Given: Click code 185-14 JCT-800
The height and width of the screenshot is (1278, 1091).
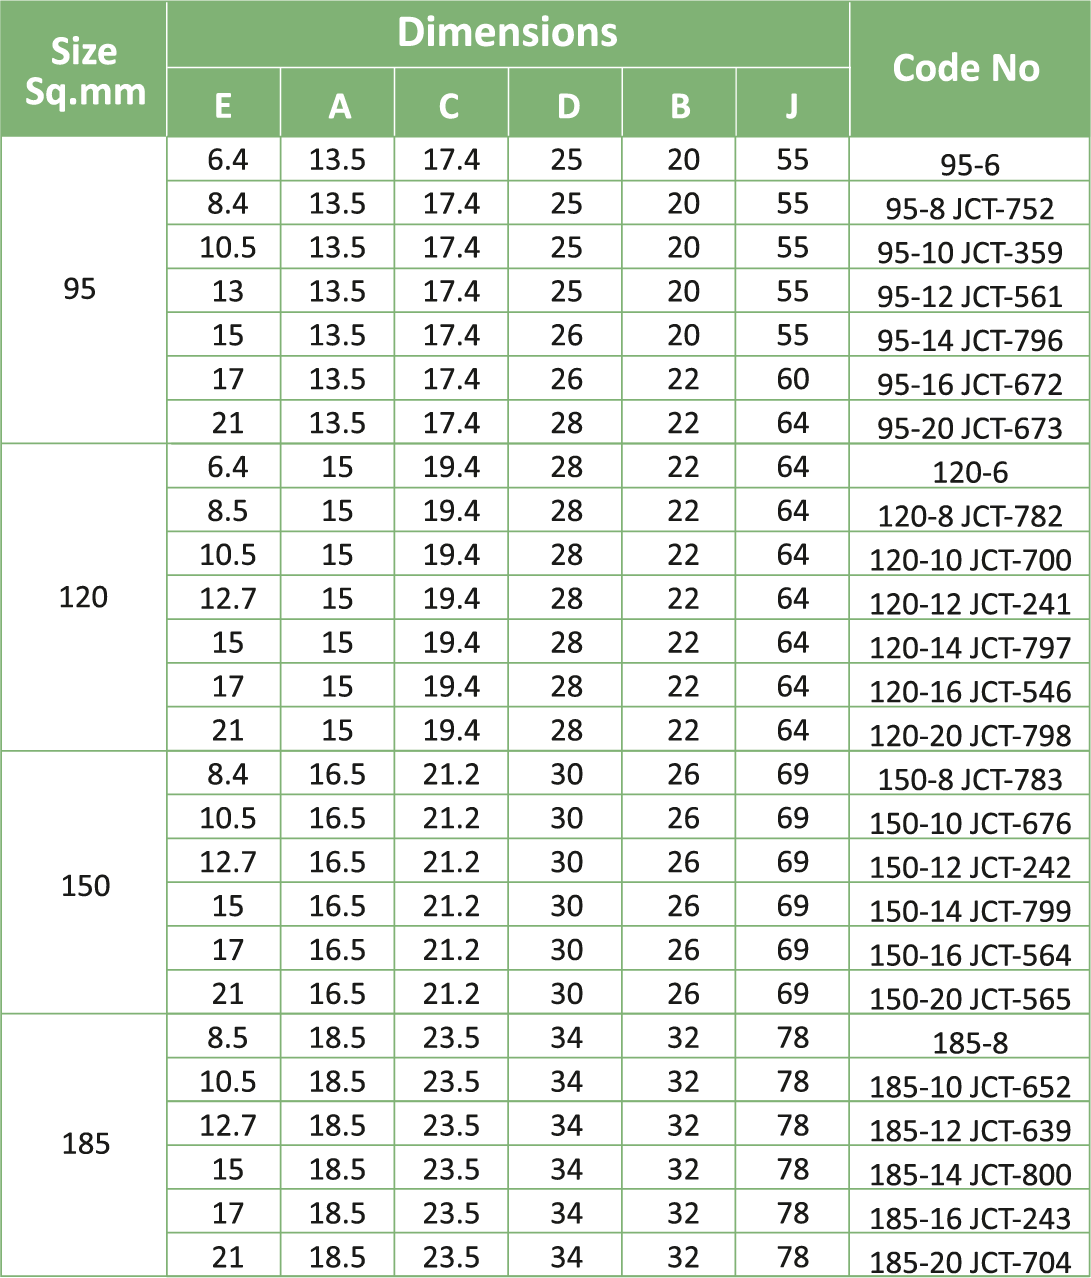Looking at the screenshot, I should click(x=969, y=1175).
